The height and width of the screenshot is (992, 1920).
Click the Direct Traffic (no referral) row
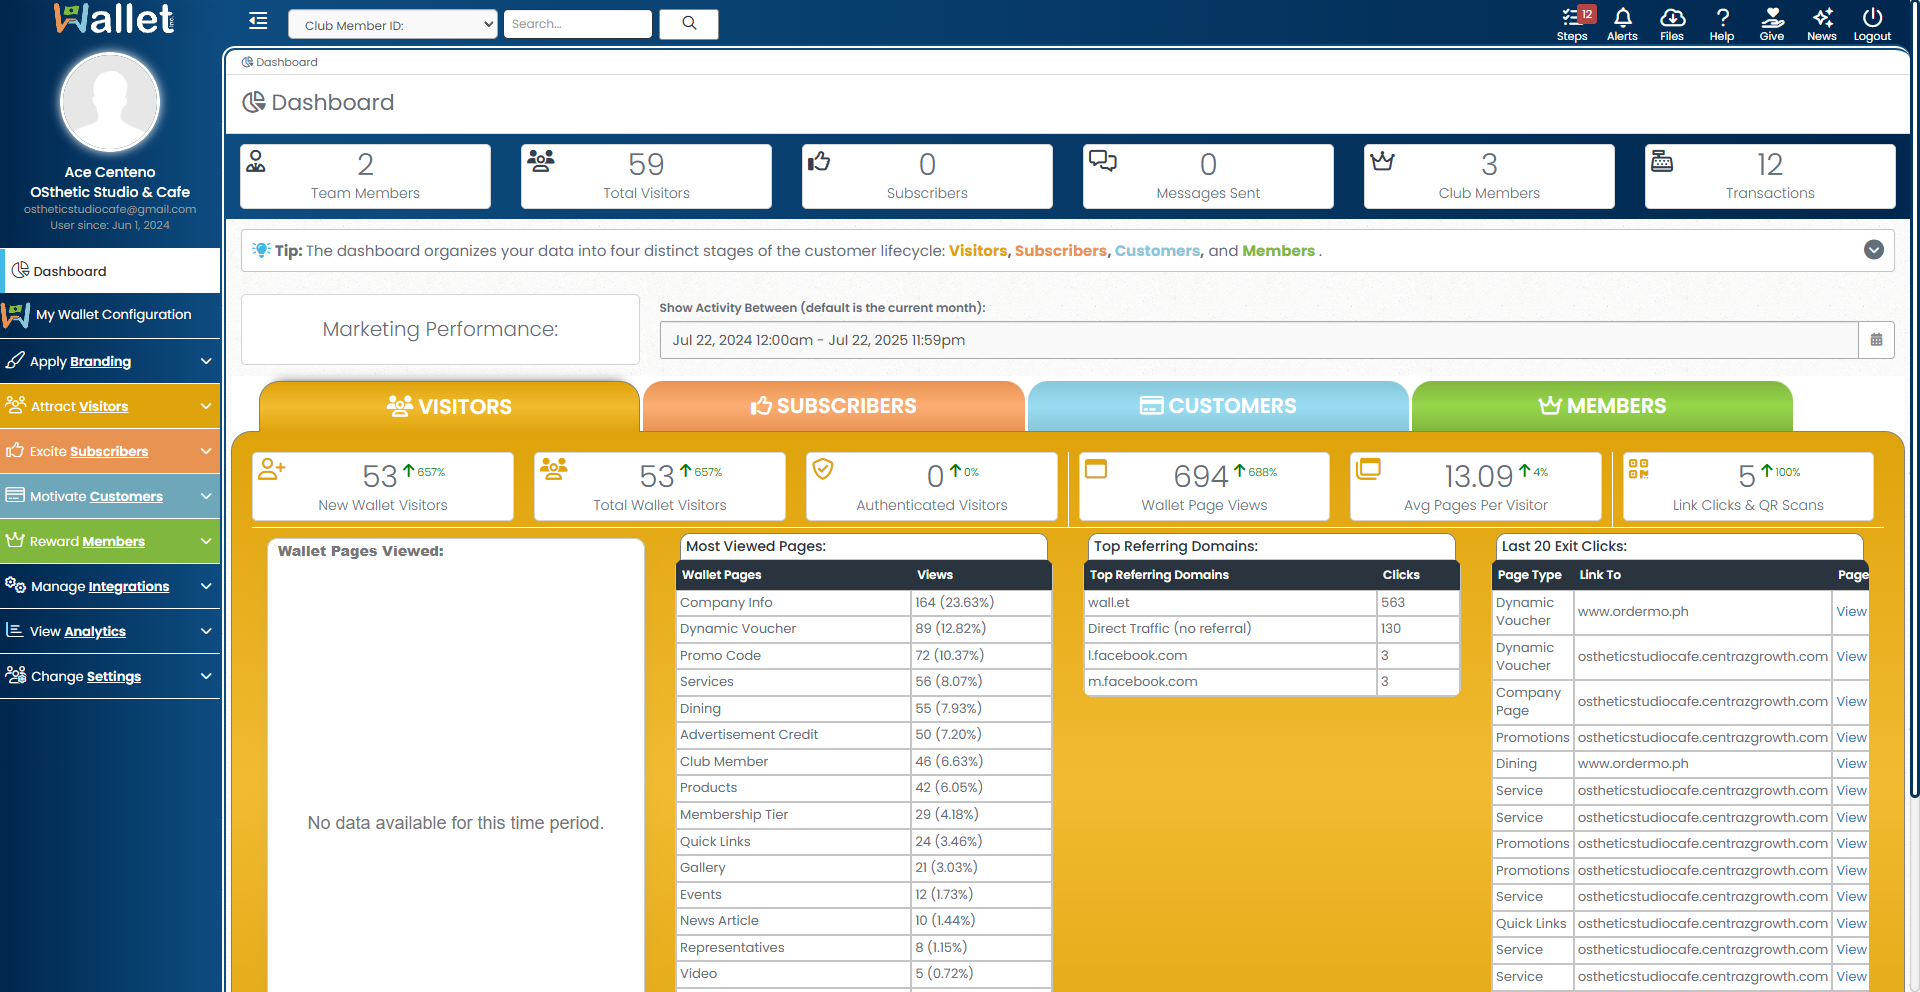pyautogui.click(x=1272, y=628)
